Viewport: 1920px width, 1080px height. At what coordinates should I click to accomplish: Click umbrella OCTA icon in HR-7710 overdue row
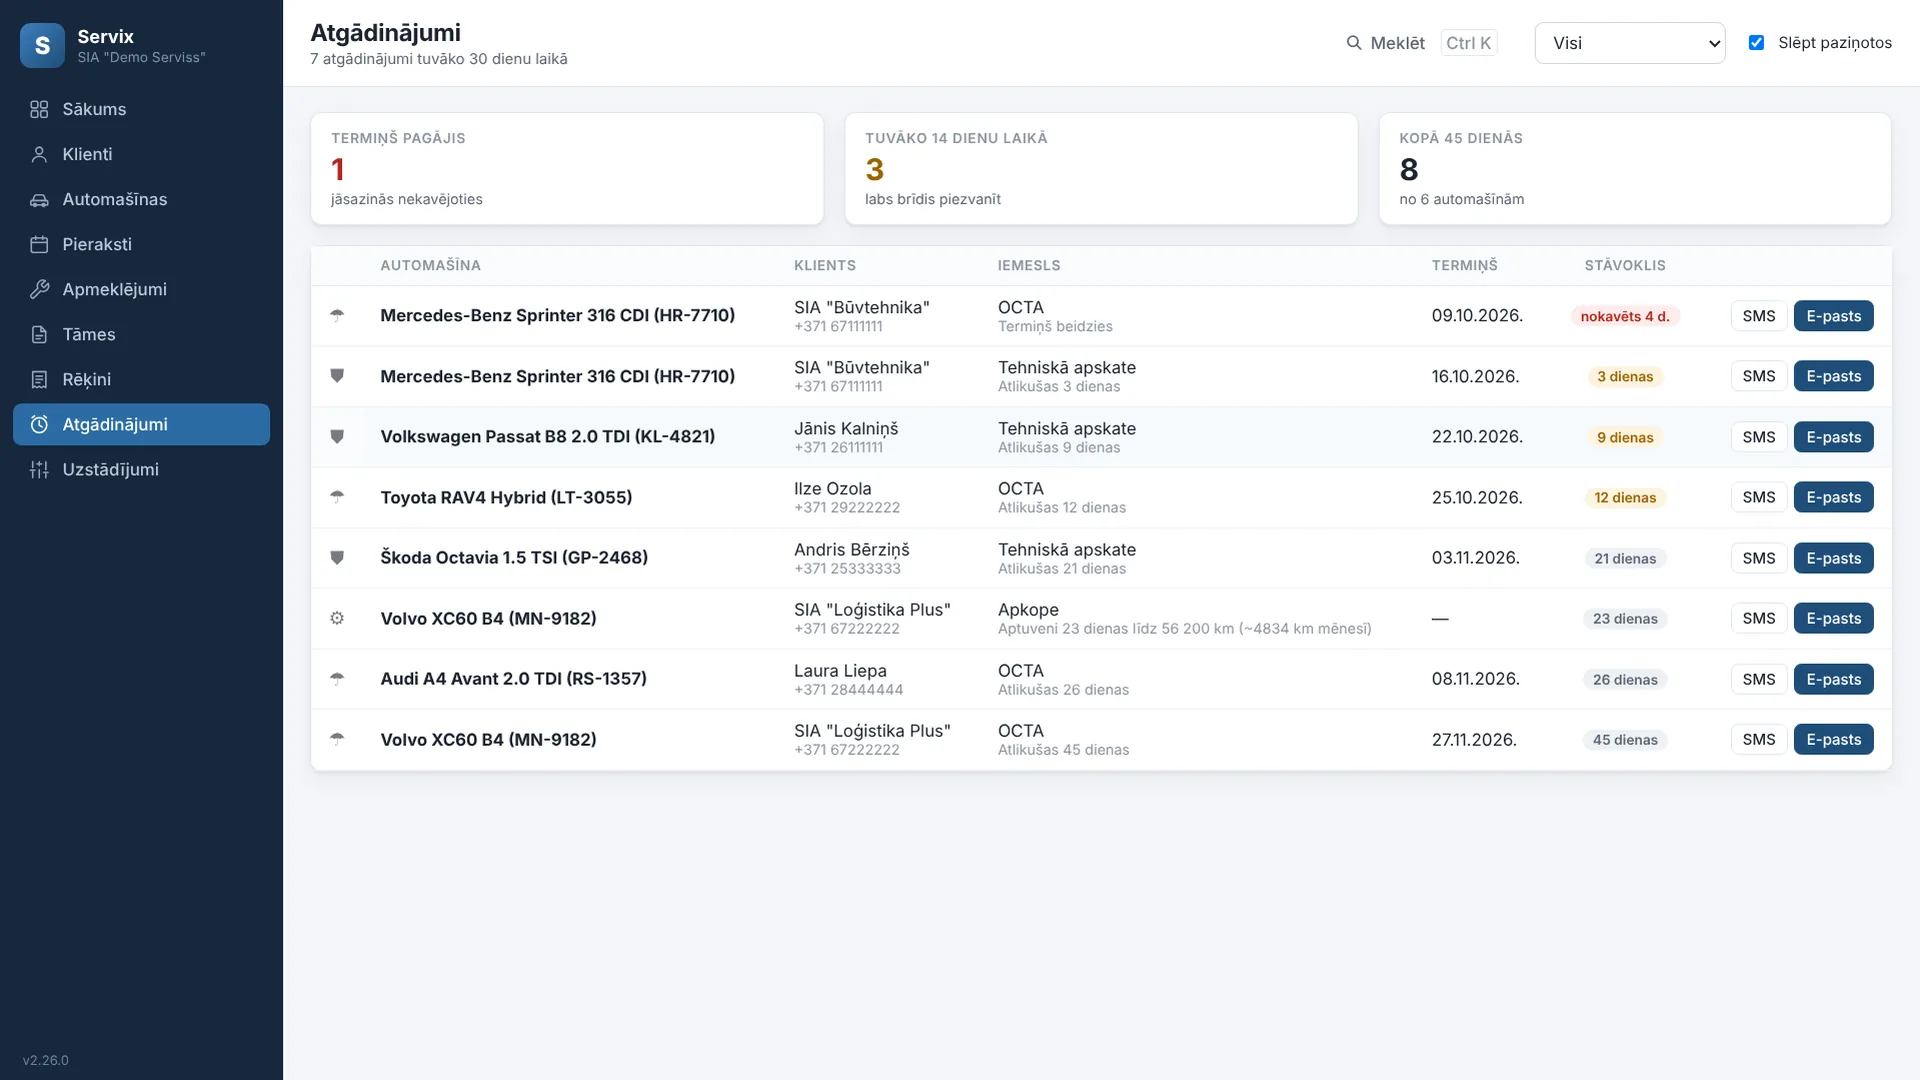[x=337, y=315]
